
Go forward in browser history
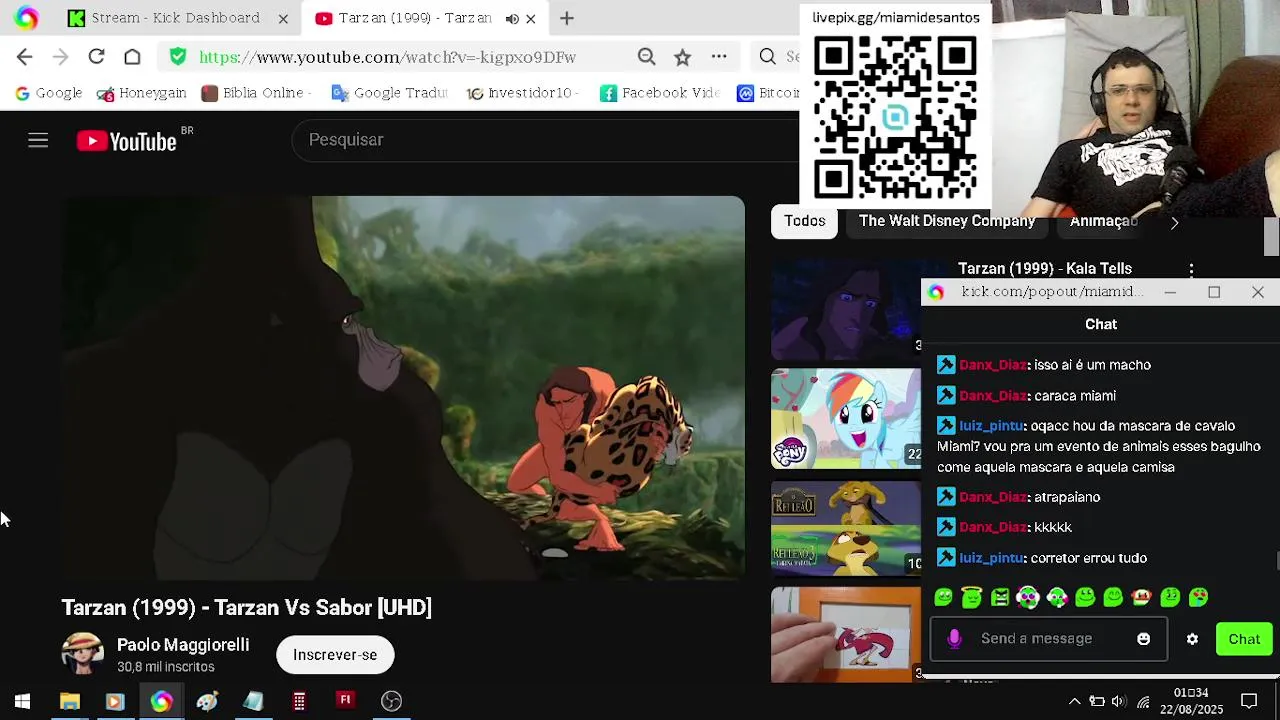(60, 57)
